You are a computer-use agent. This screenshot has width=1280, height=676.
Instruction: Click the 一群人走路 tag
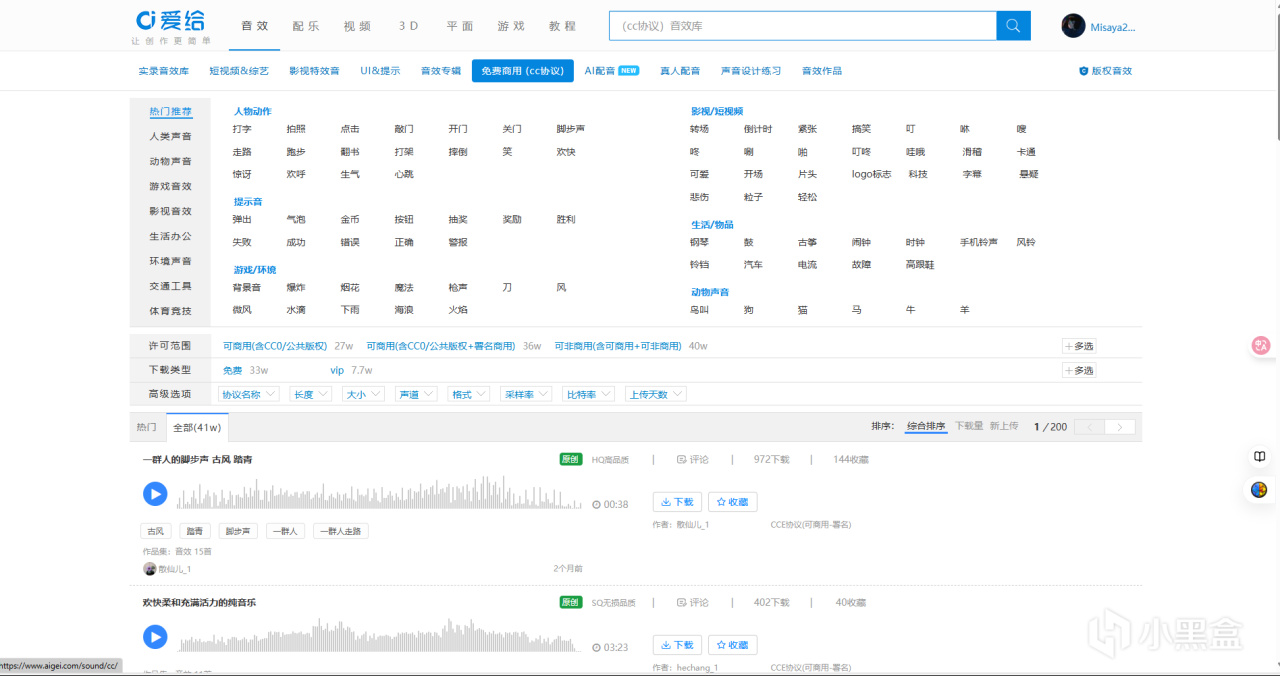(341, 531)
